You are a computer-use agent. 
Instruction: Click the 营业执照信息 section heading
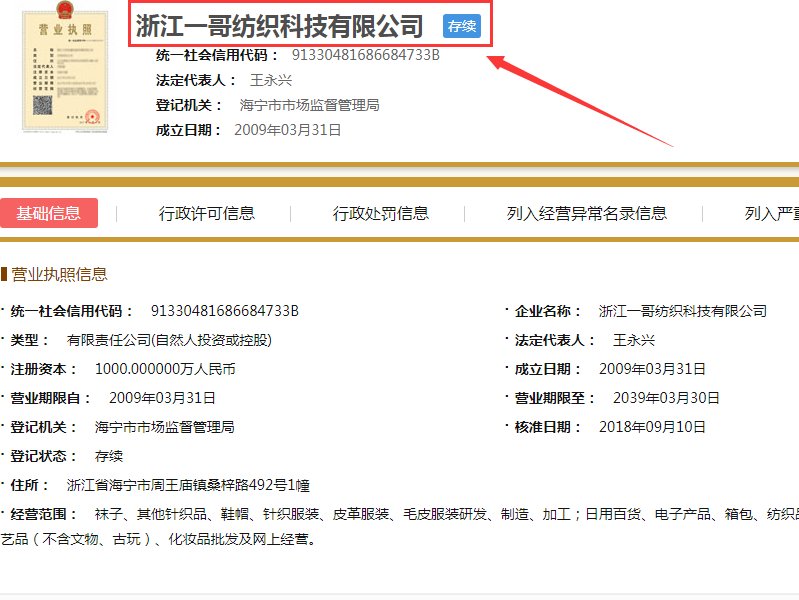click(59, 274)
